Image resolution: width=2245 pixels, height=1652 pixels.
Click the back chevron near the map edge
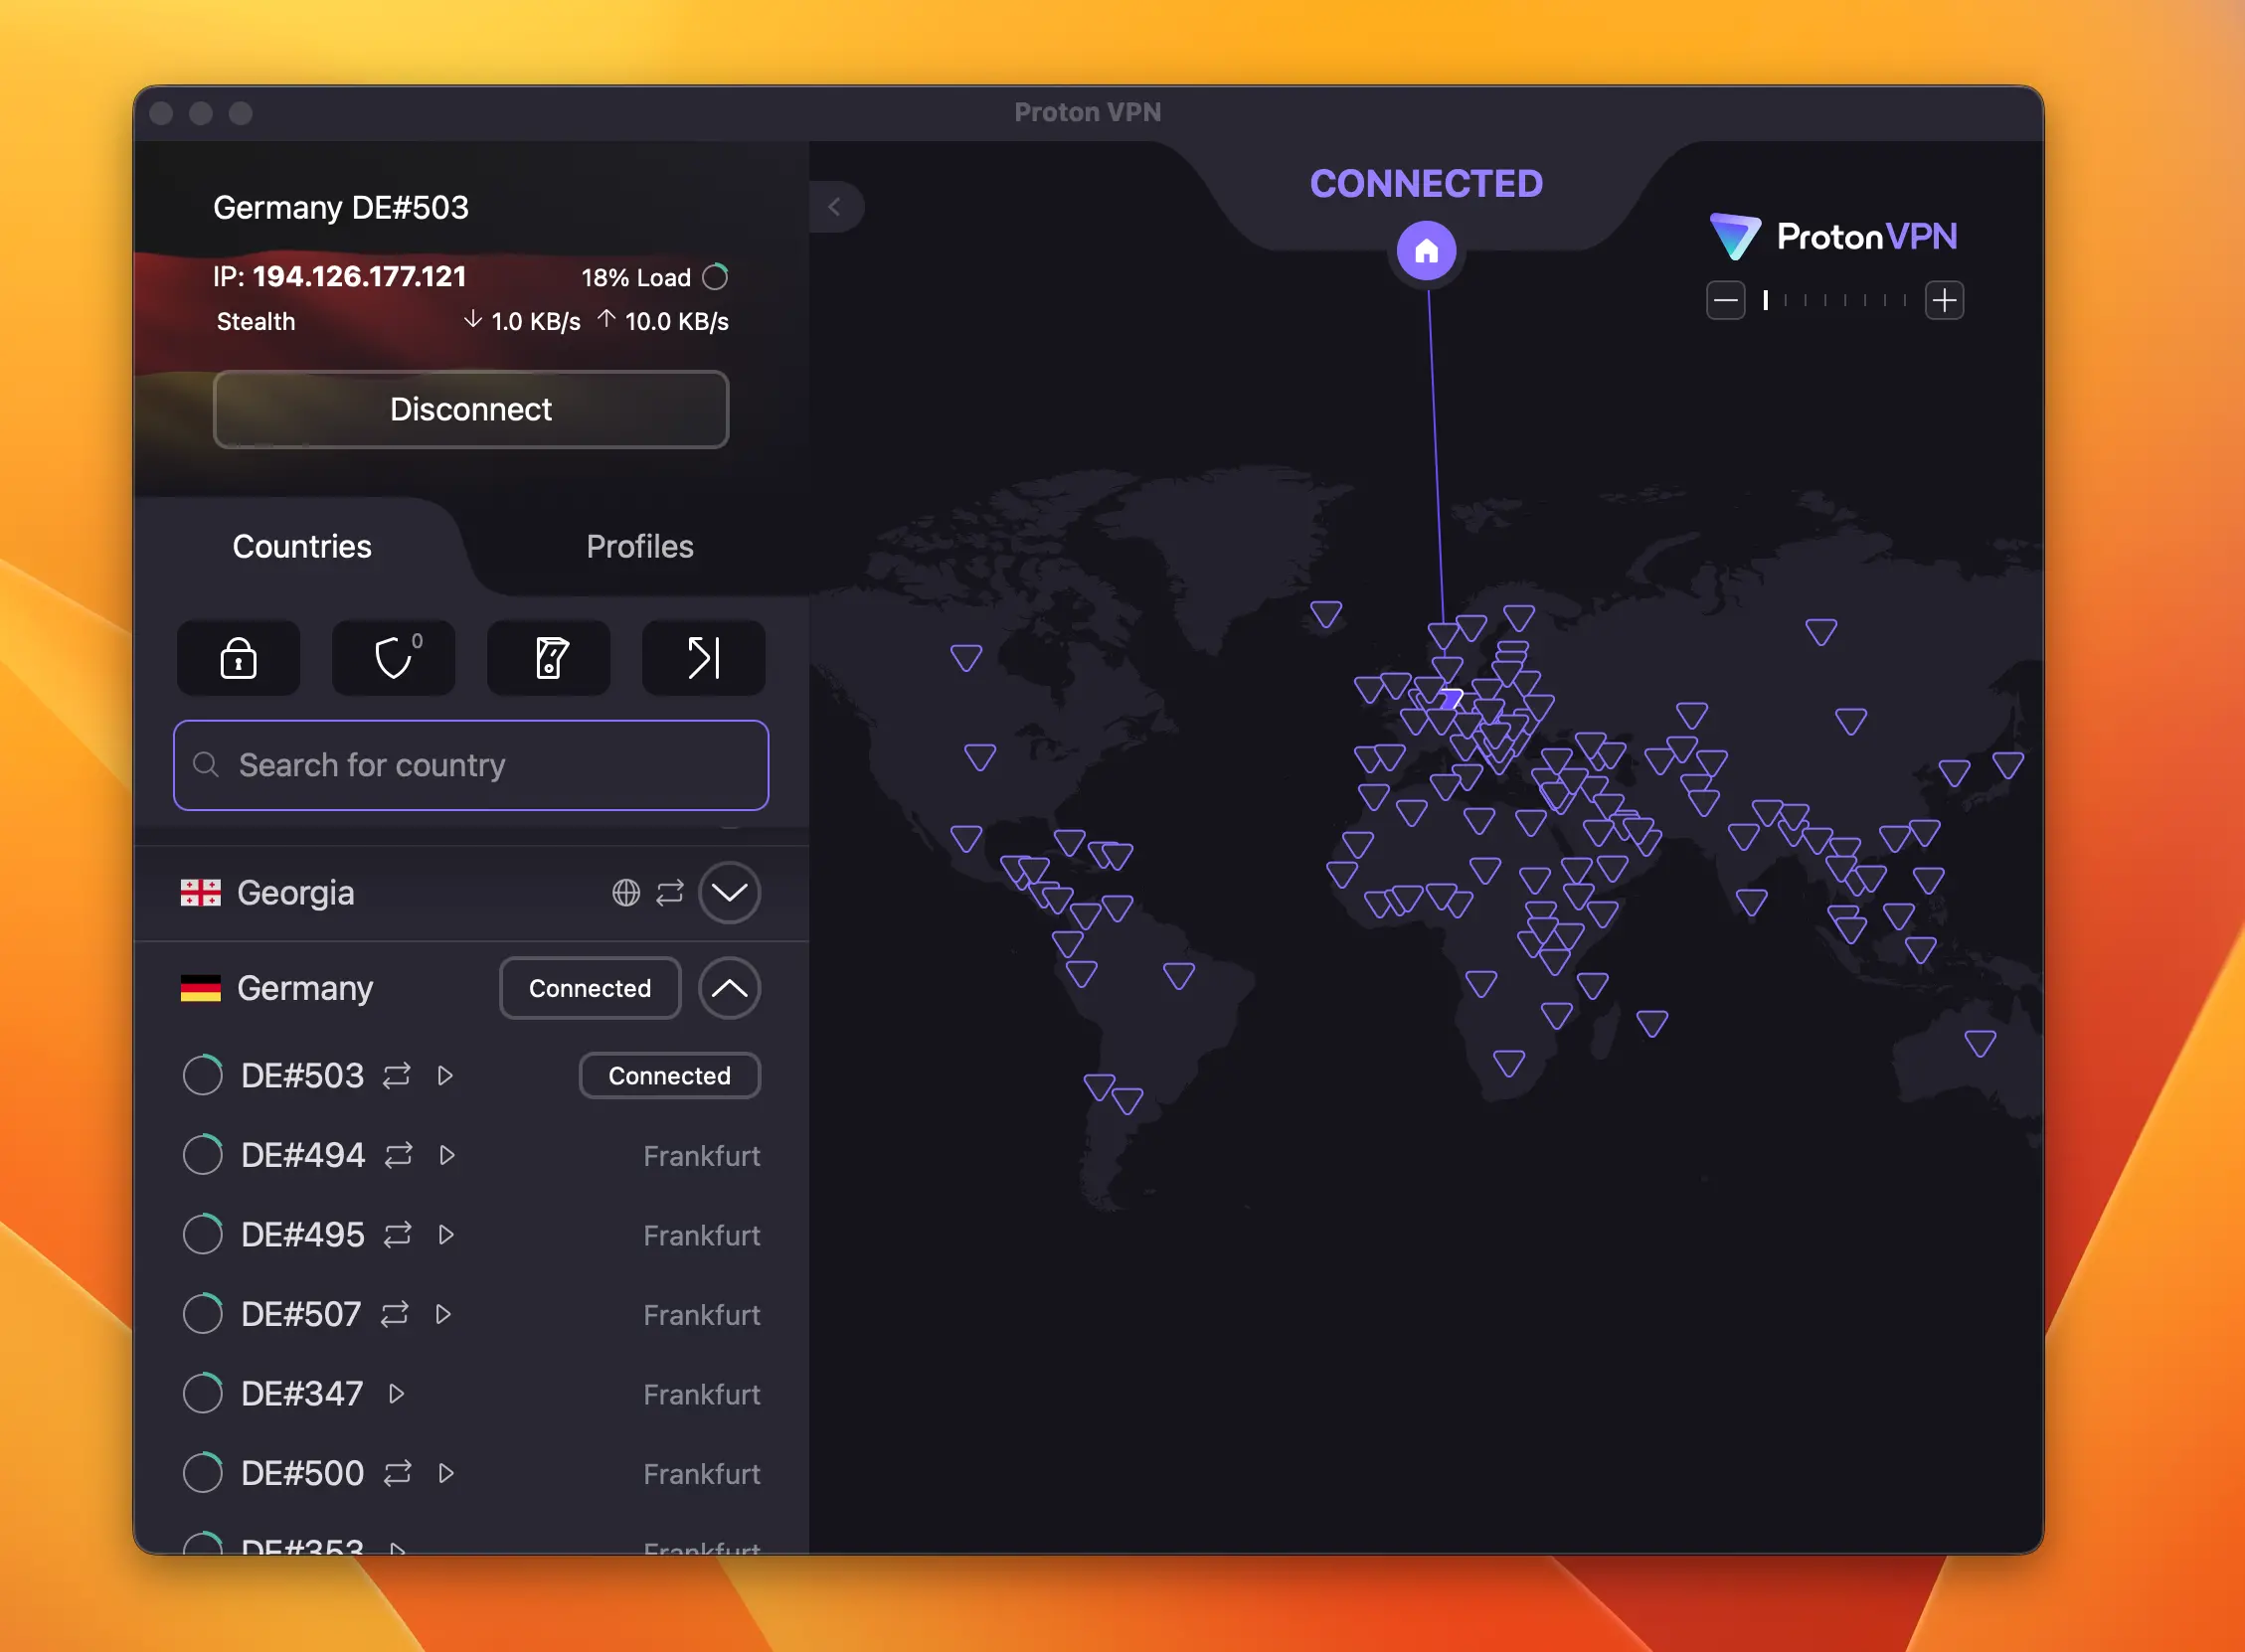pos(836,207)
